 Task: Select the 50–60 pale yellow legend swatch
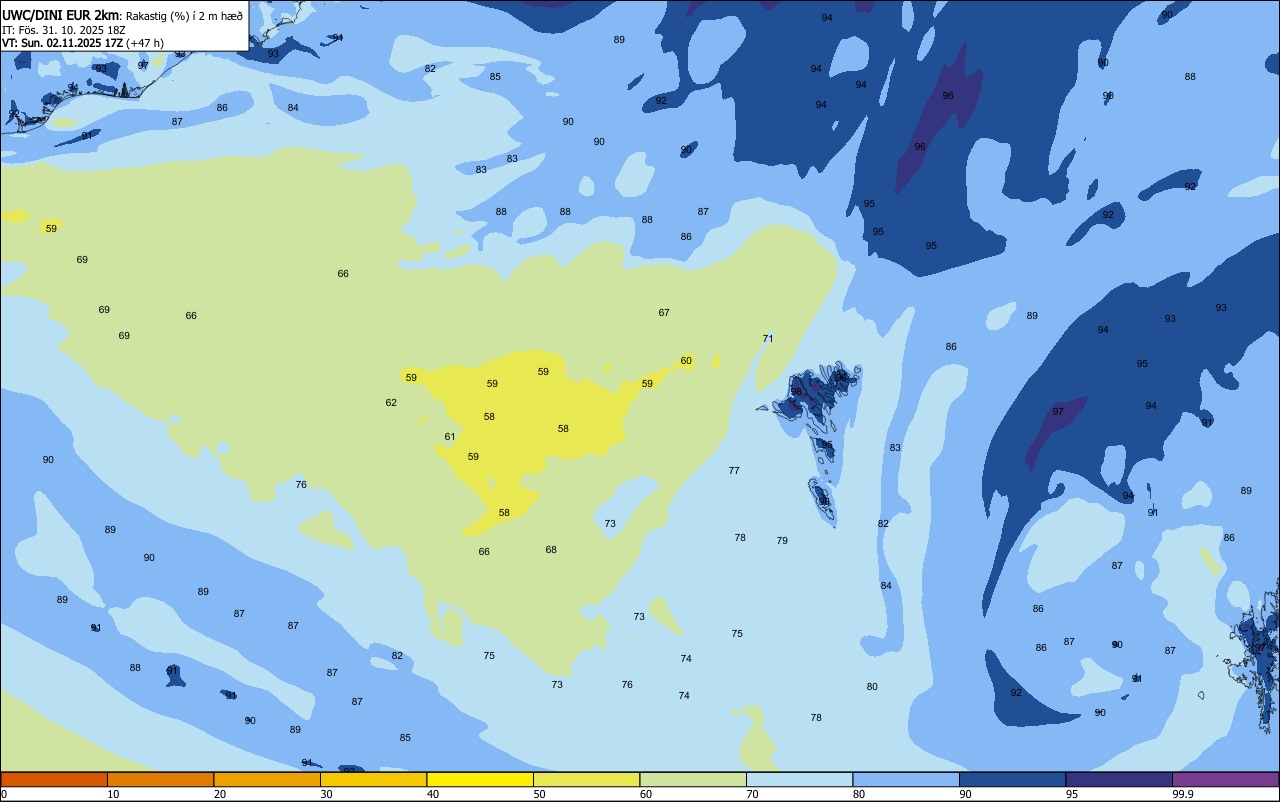pyautogui.click(x=586, y=779)
